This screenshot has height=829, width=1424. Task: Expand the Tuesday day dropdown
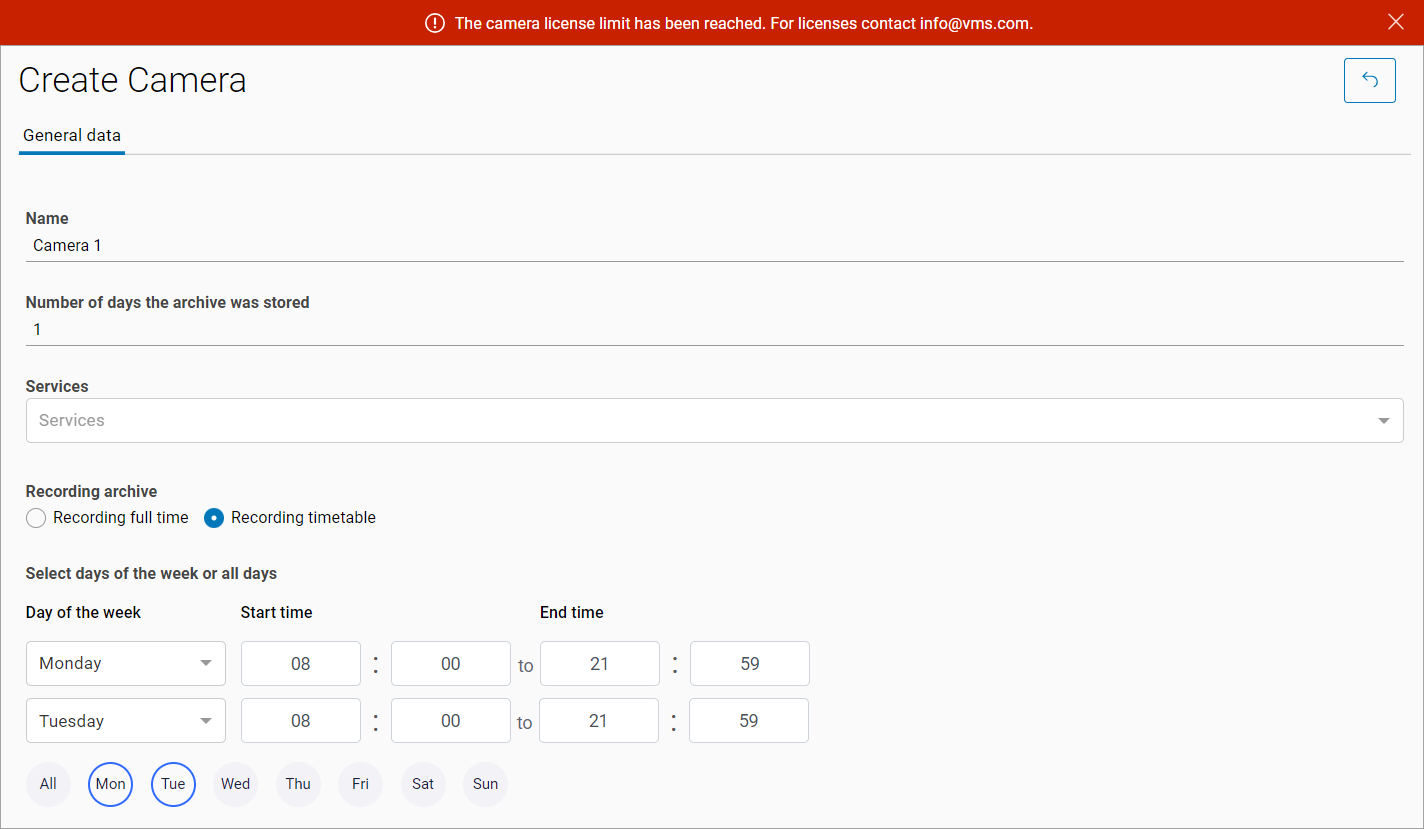point(126,721)
